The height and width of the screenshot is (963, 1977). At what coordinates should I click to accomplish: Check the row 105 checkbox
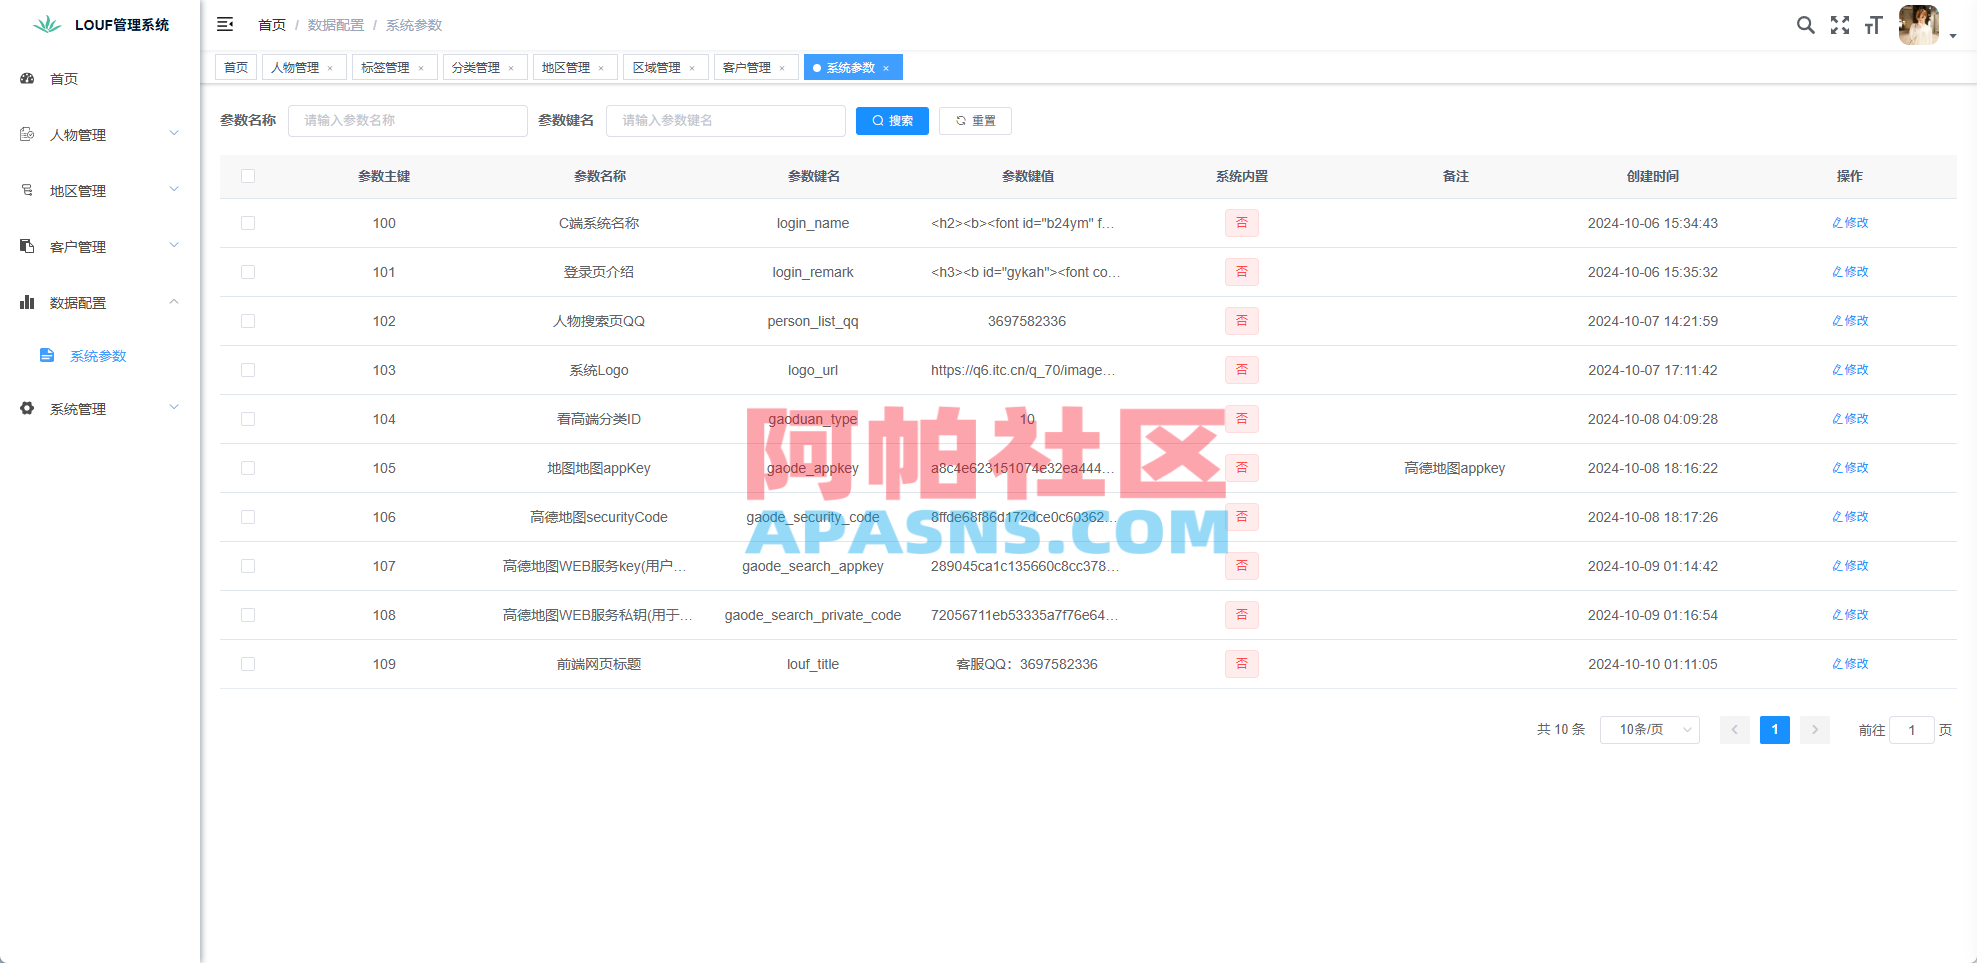tap(248, 468)
